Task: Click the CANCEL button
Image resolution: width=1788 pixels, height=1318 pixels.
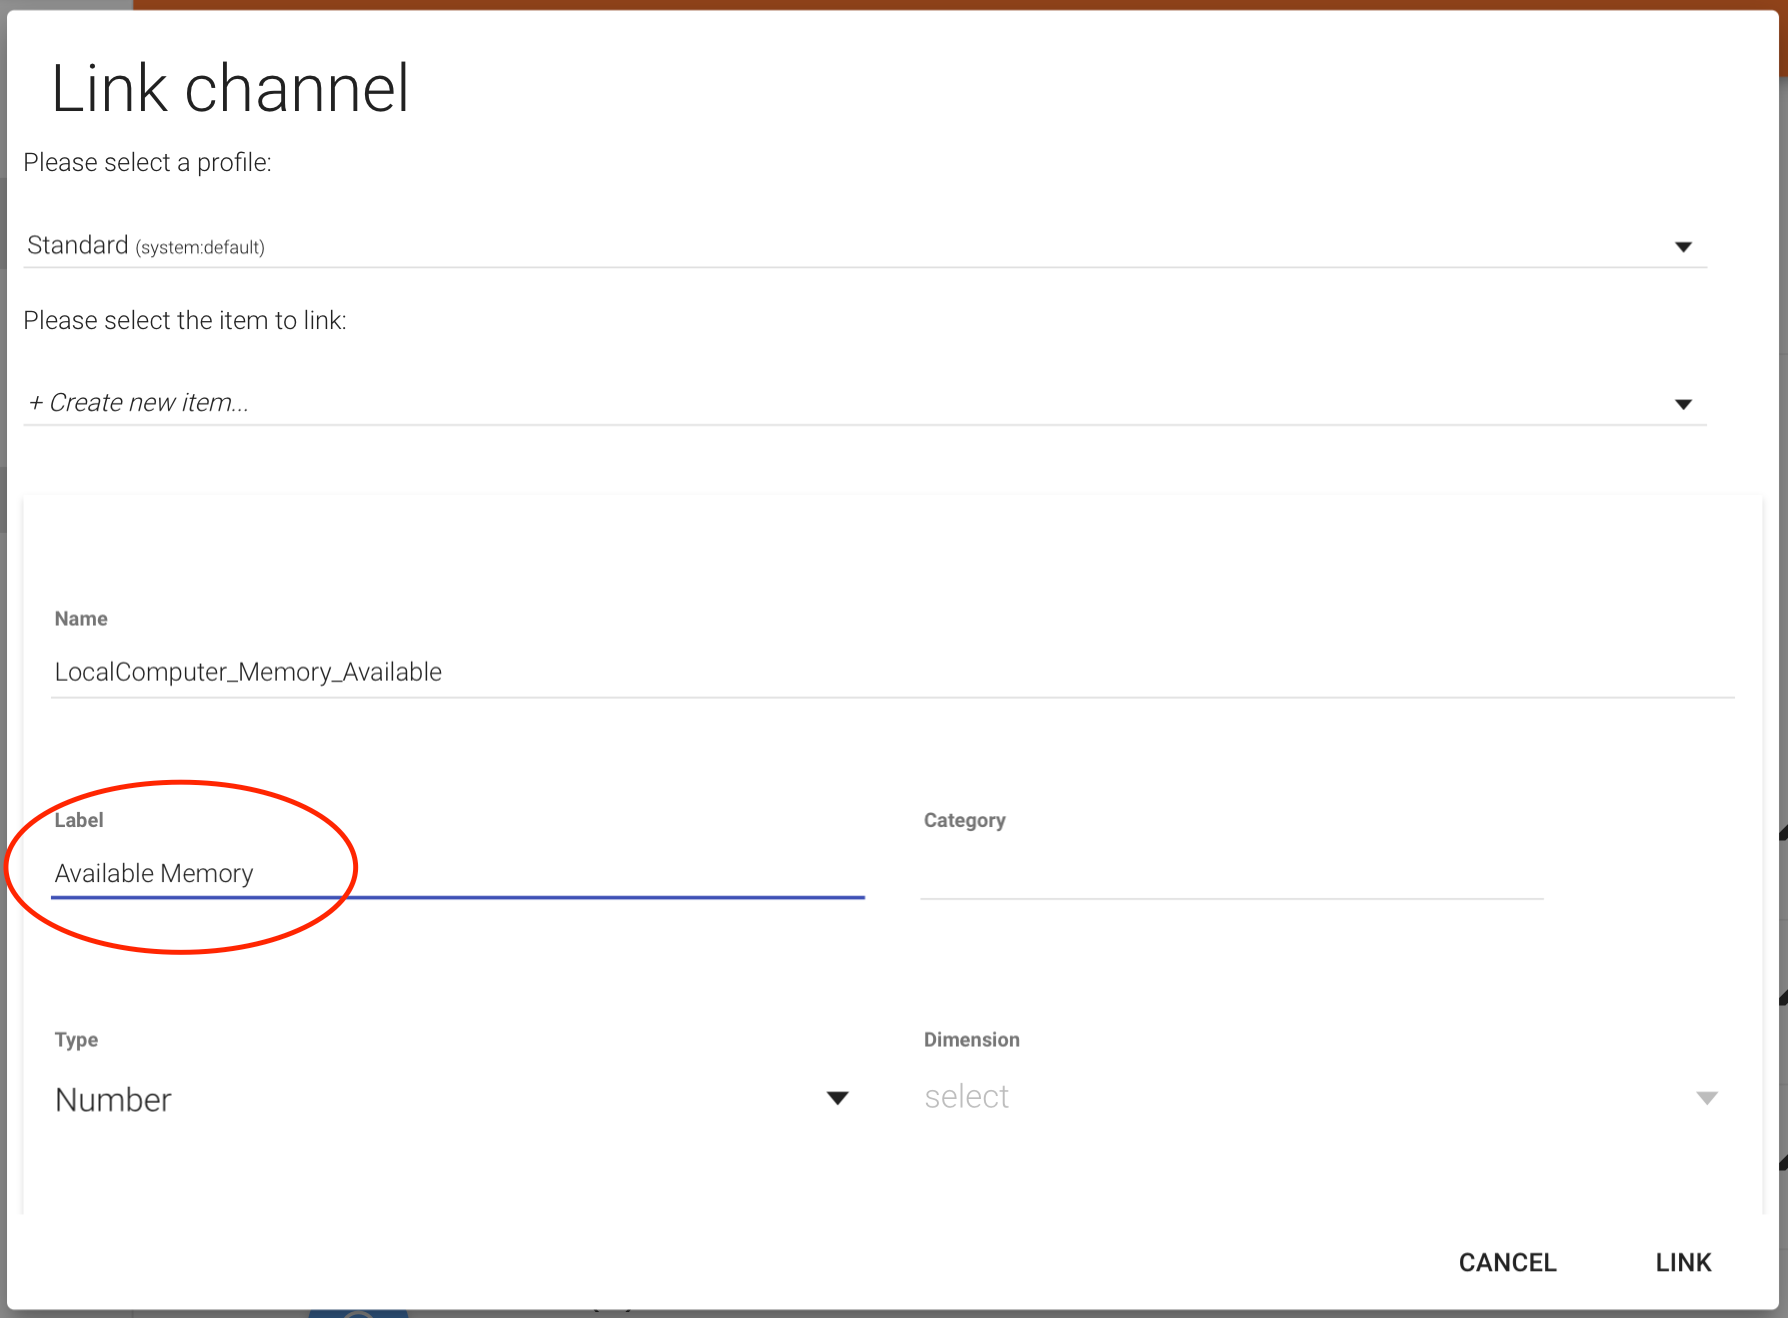Action: click(x=1507, y=1262)
